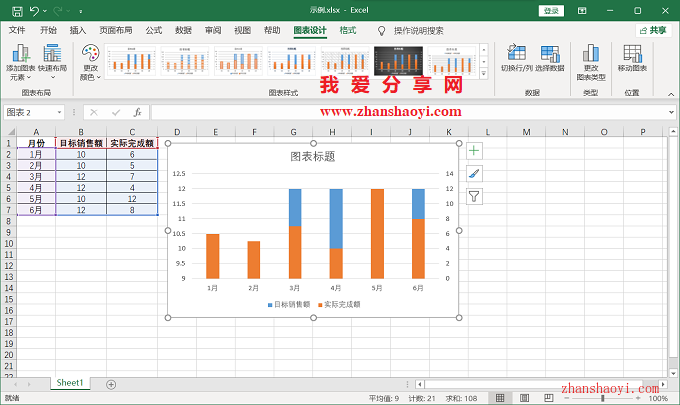Viewport: 680px width, 405px height.
Task: Undo the last action
Action: (x=34, y=11)
